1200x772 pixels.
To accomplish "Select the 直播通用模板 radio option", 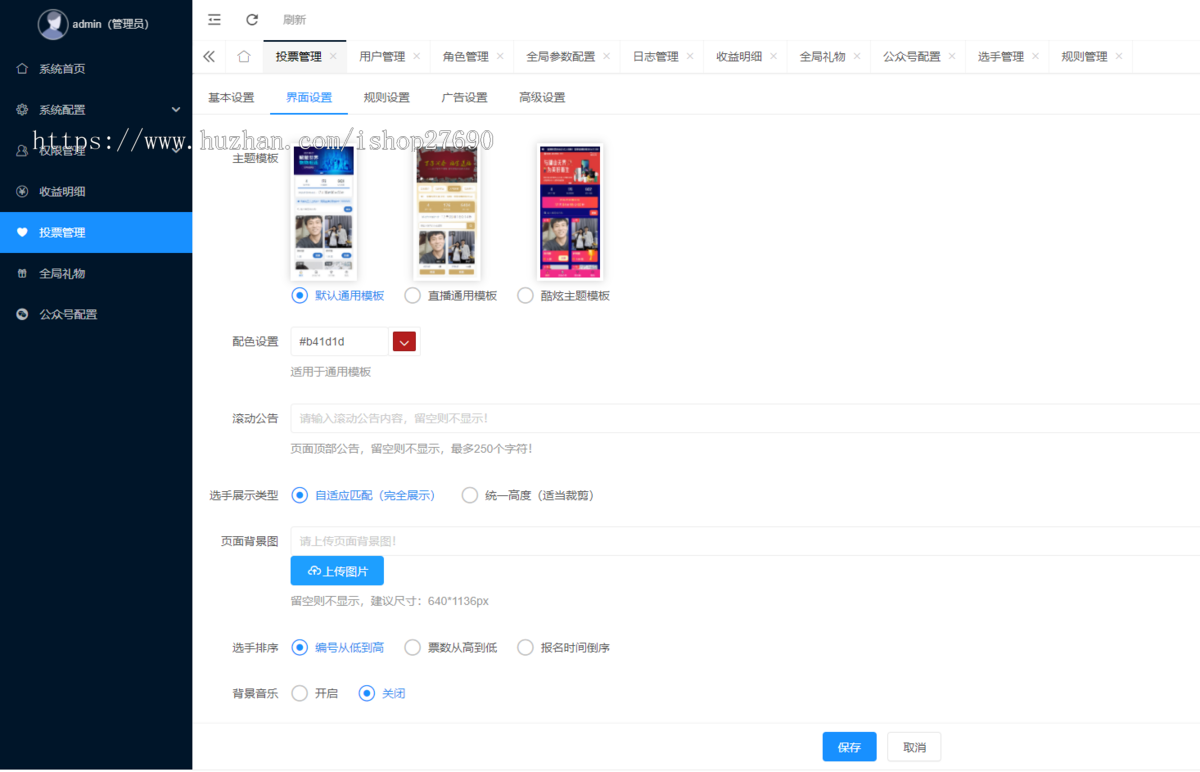I will [413, 296].
